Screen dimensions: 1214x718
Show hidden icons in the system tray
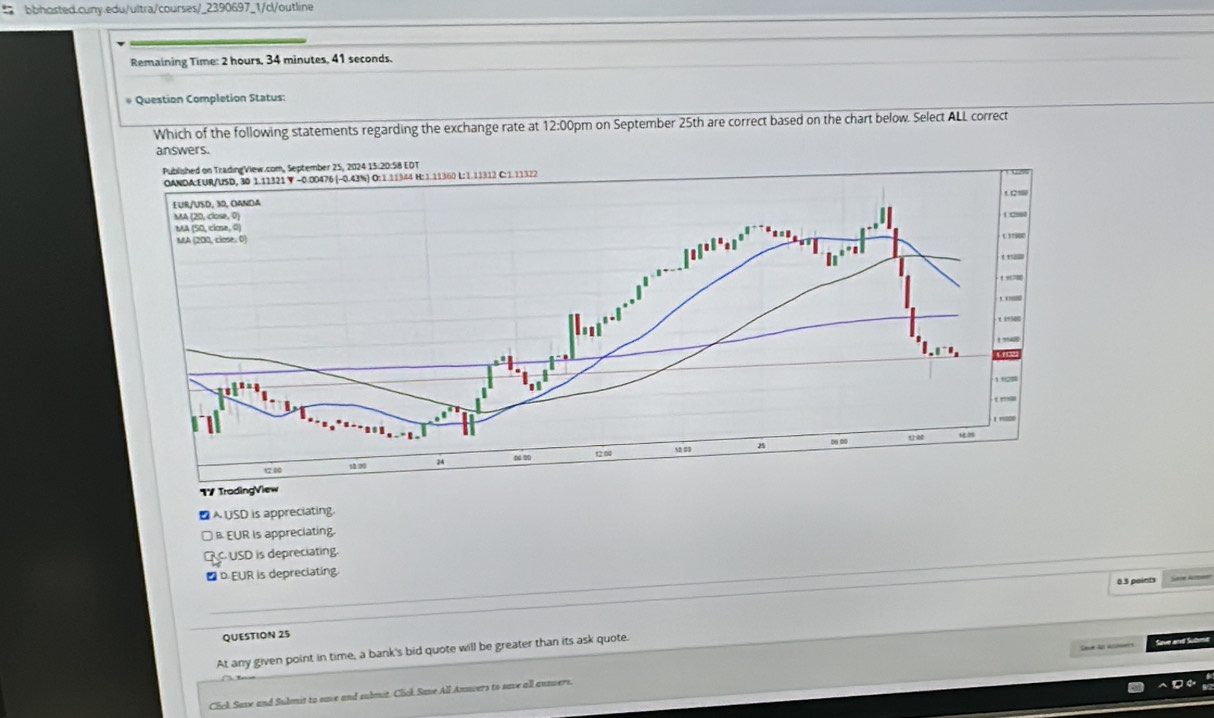pyautogui.click(x=1164, y=688)
